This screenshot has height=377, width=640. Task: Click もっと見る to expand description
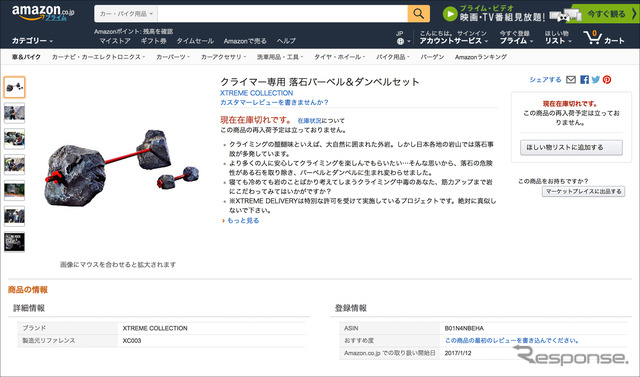coord(243,221)
